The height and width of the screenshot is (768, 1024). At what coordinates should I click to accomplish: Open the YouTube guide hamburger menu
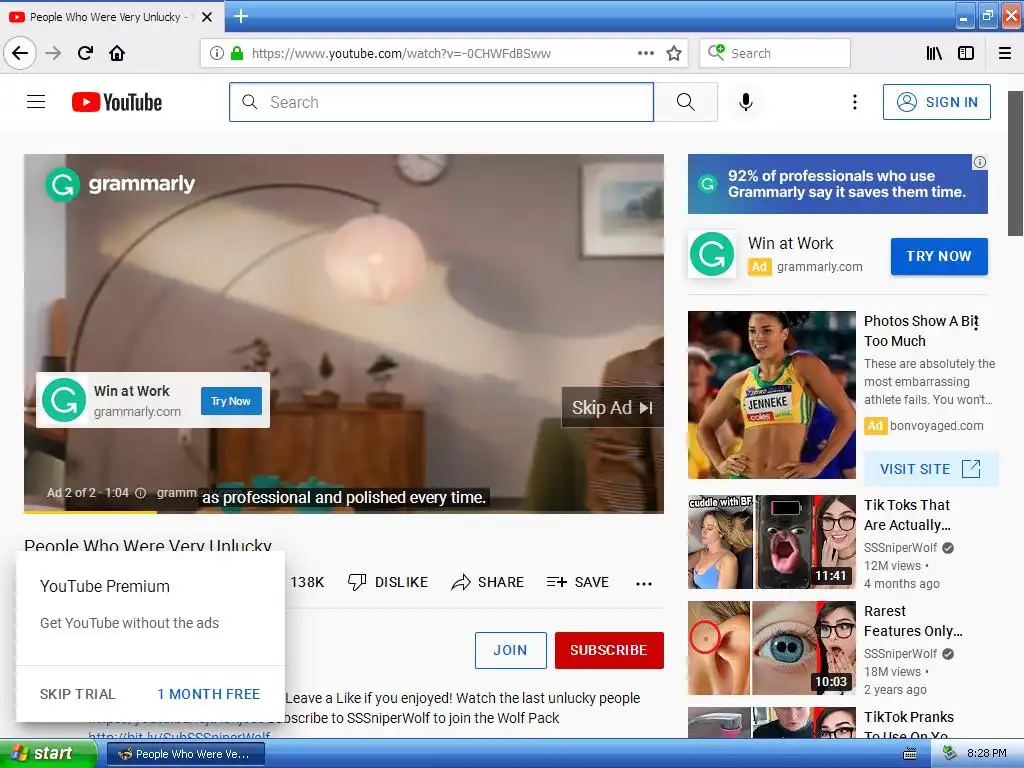coord(36,102)
